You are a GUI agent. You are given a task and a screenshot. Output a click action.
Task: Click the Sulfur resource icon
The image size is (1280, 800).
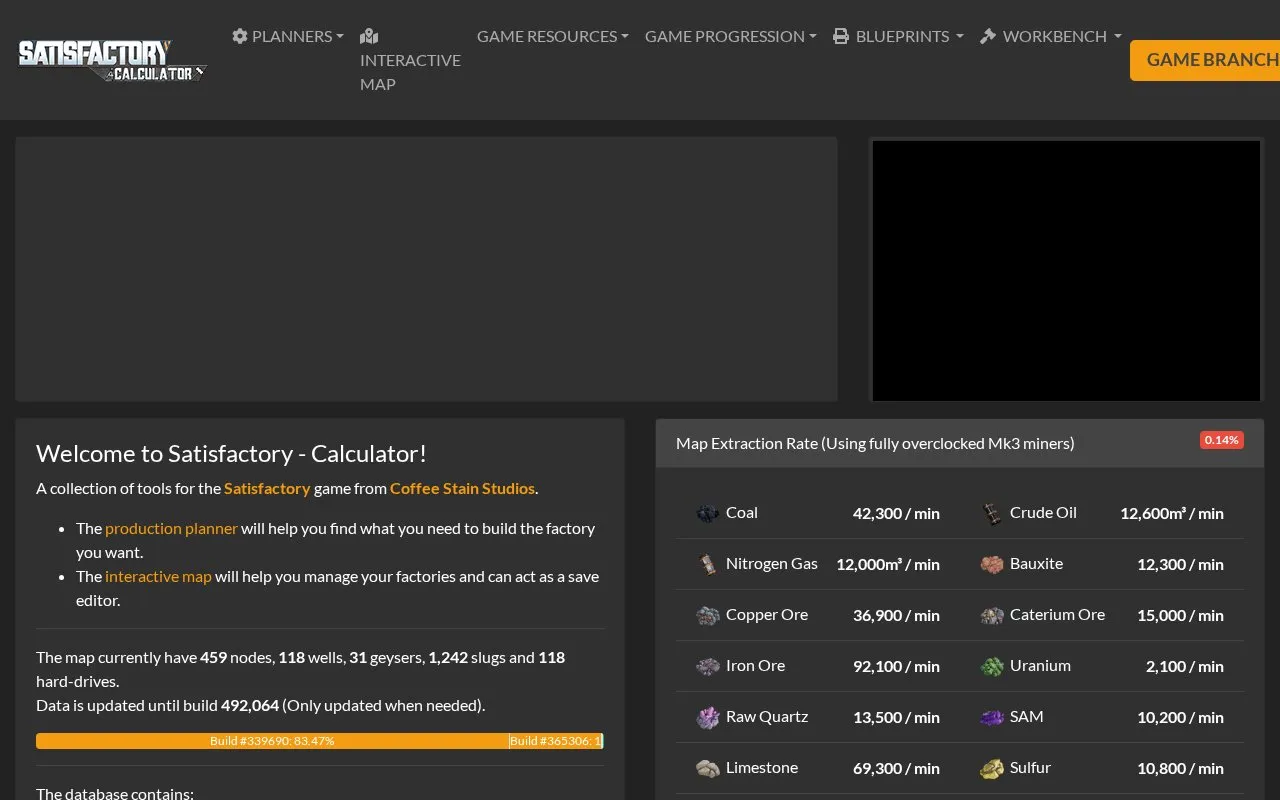992,768
